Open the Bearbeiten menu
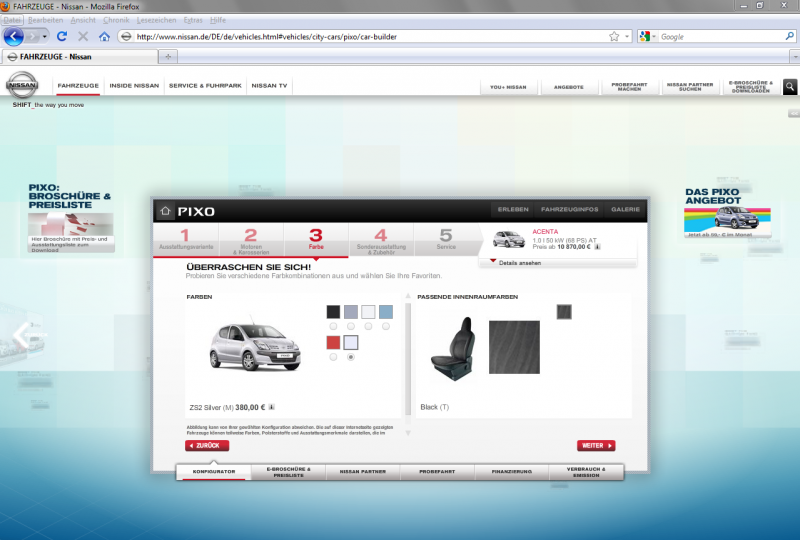This screenshot has width=800, height=540. pyautogui.click(x=45, y=20)
